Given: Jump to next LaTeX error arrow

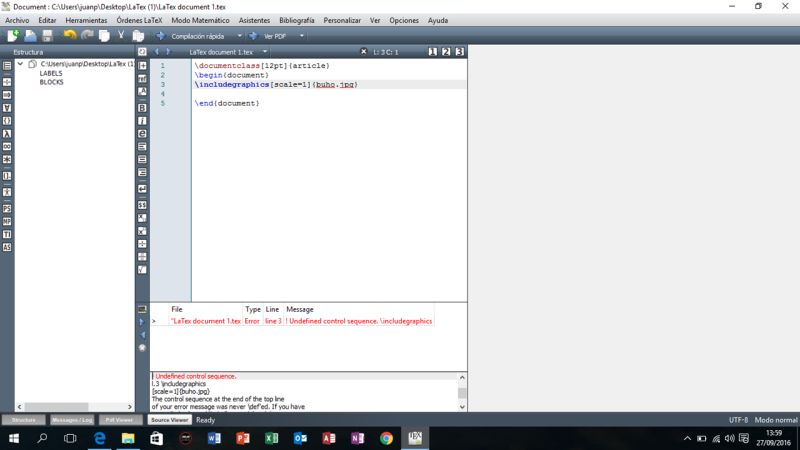Looking at the screenshot, I should [142, 321].
